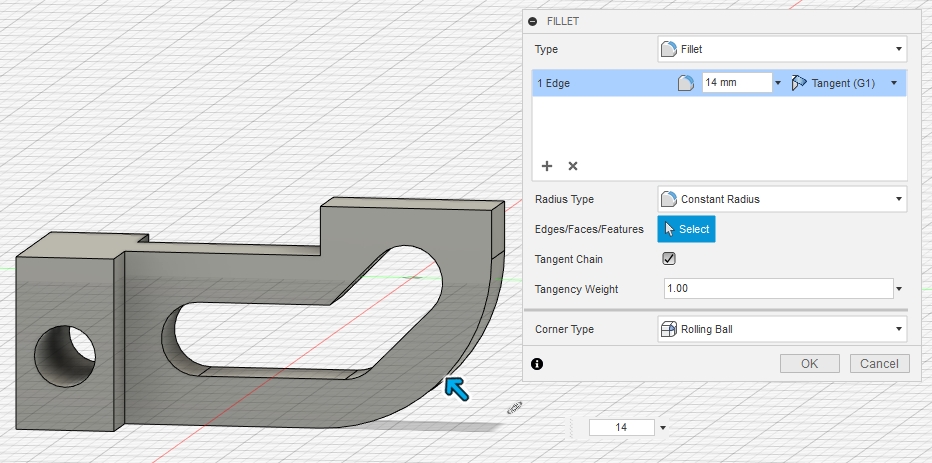Remove selection set with the X icon
The height and width of the screenshot is (463, 932).
click(573, 166)
